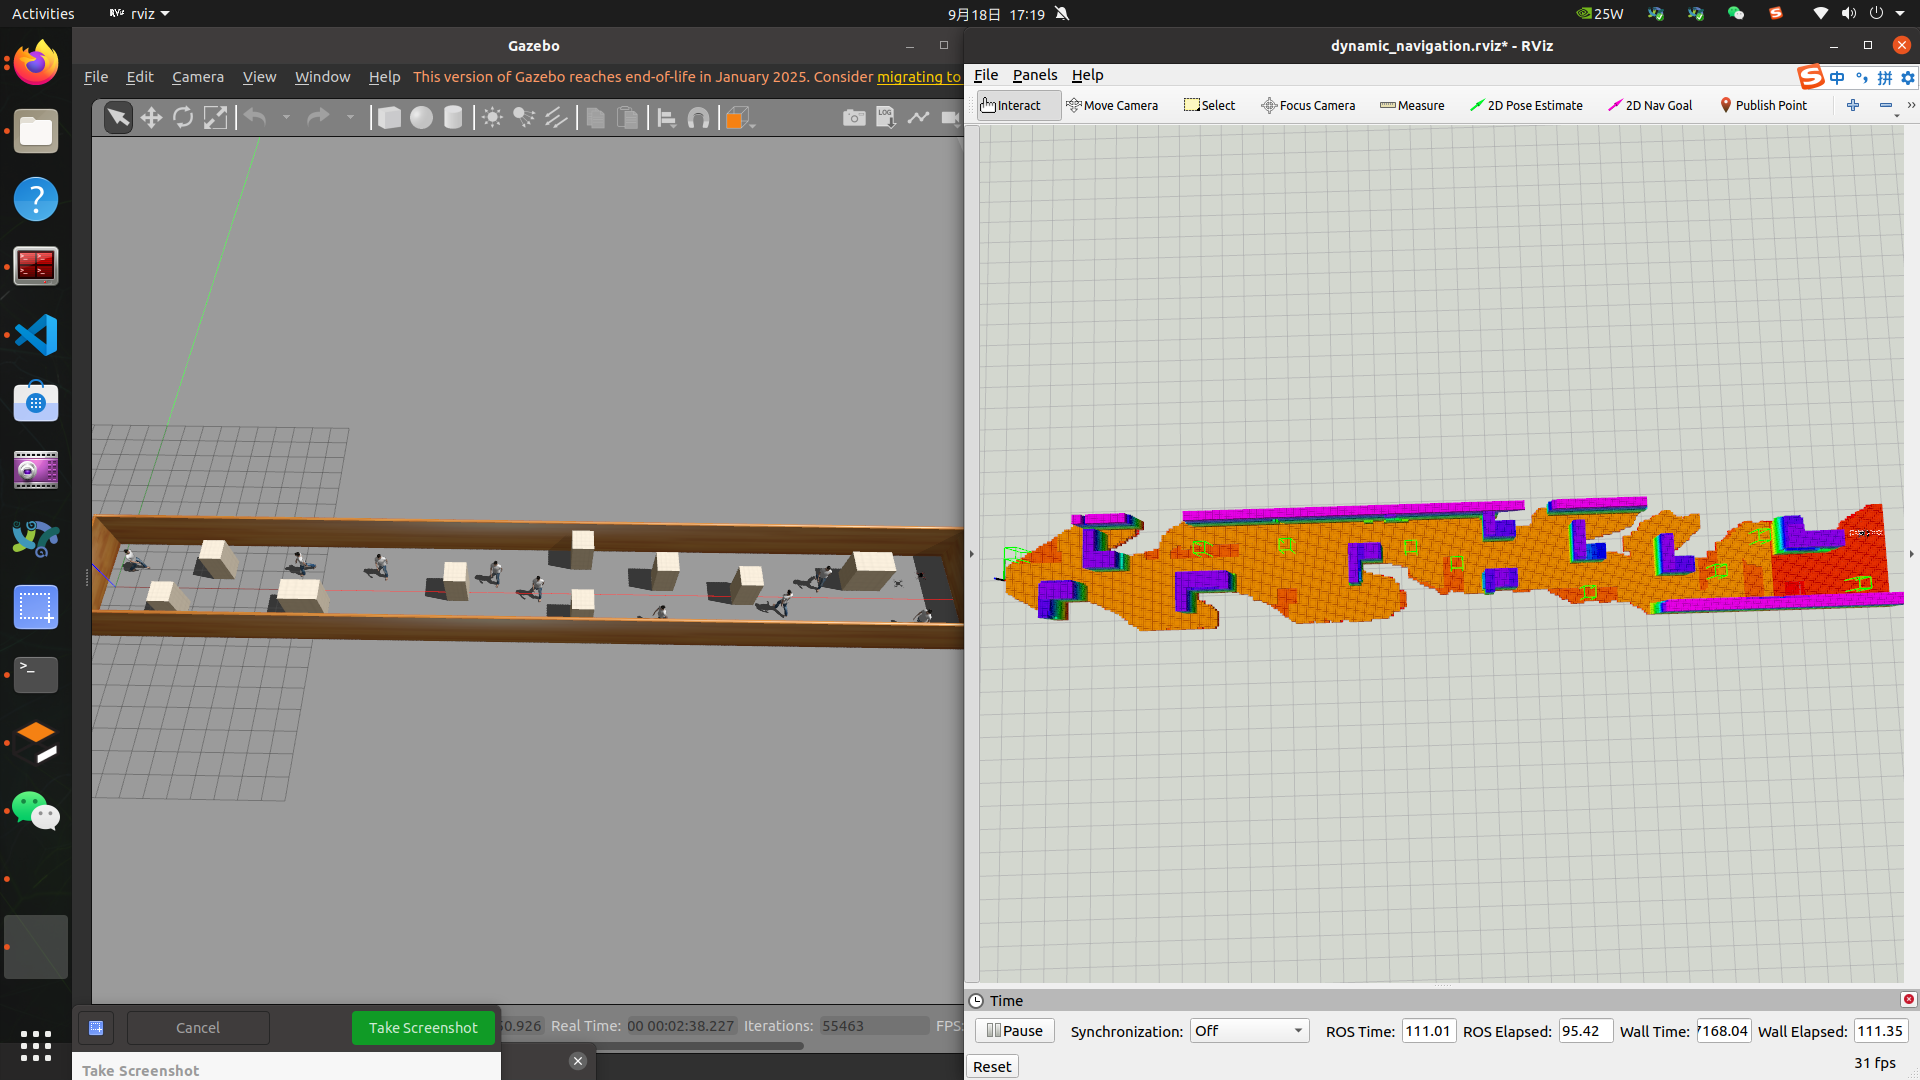
Task: Click the Take Screenshot button
Action: point(423,1028)
